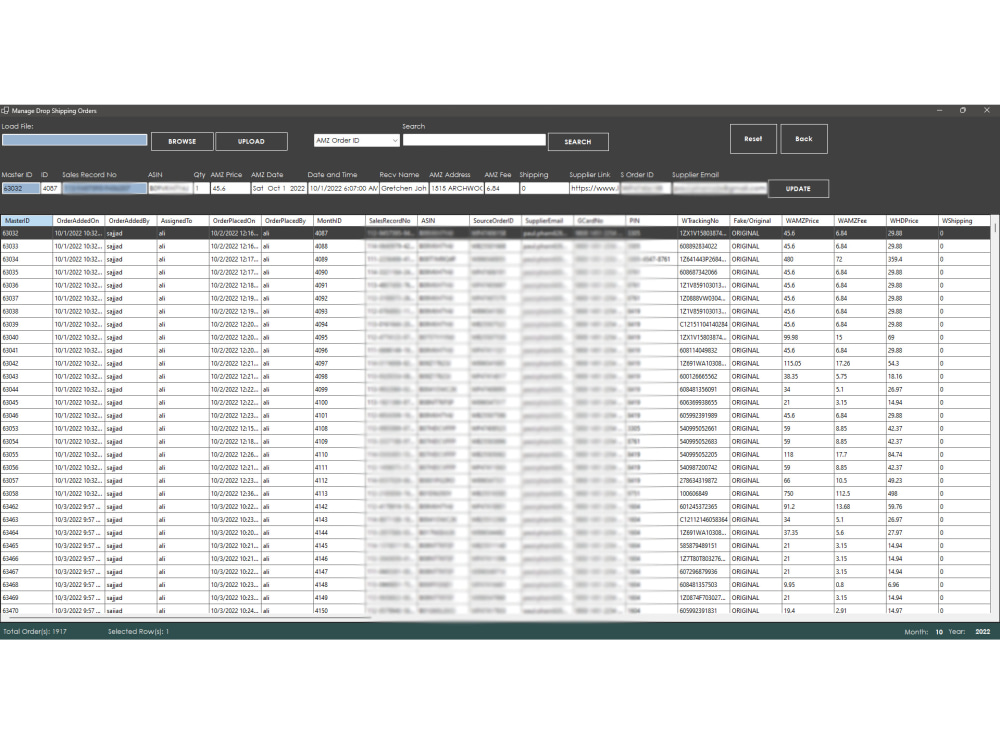Click tracking number cell C12151104140284
The width and height of the screenshot is (1000, 750).
[x=703, y=325]
